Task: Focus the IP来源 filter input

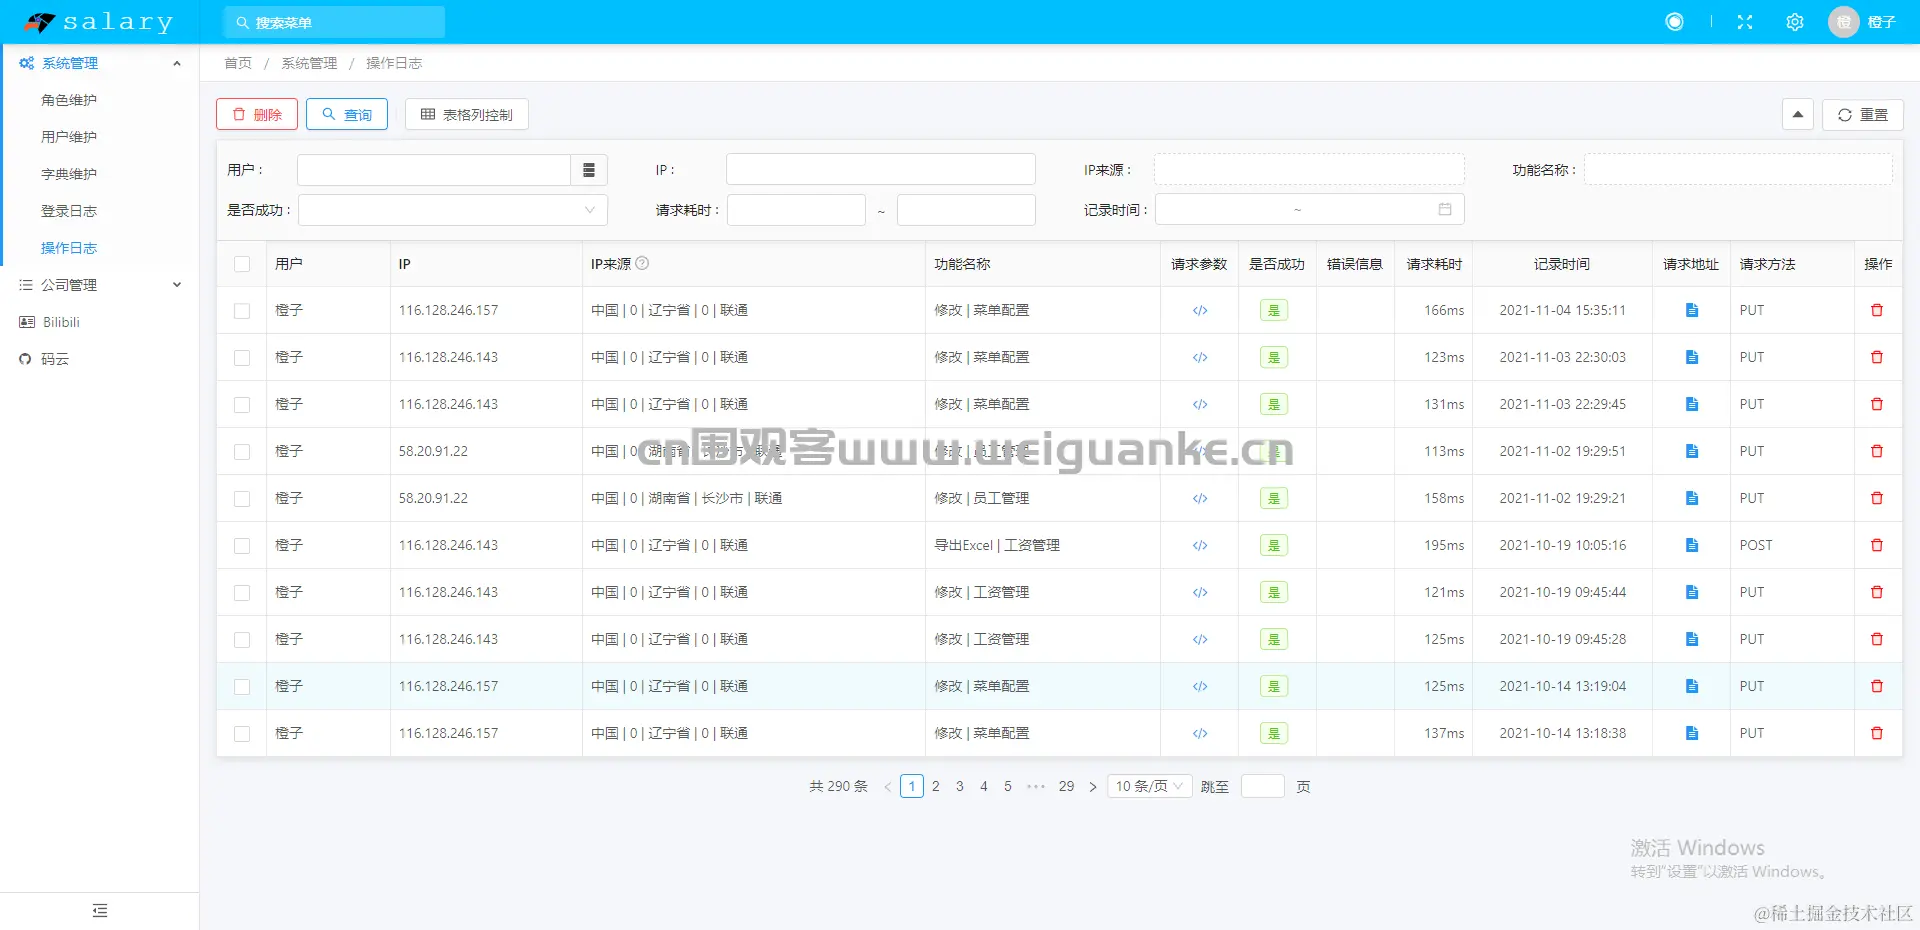Action: click(1309, 169)
